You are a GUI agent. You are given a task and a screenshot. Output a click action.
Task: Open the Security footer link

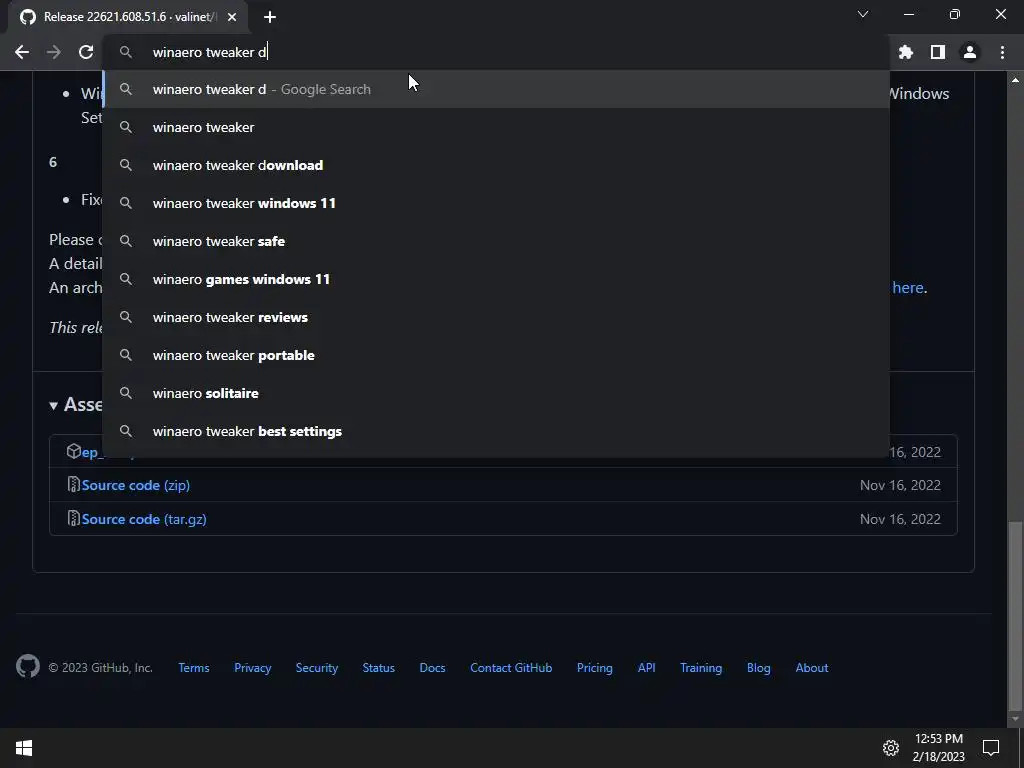317,668
